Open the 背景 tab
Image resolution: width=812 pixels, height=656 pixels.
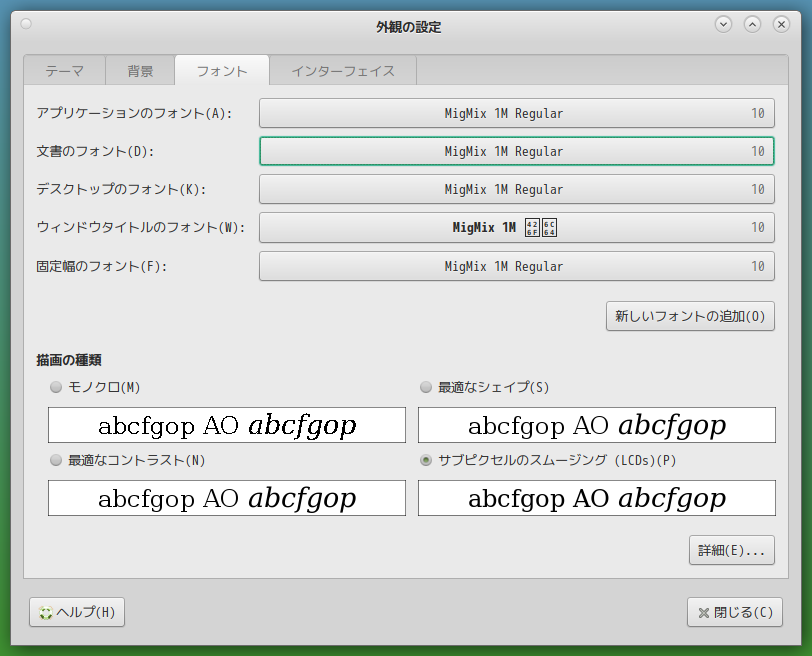click(140, 70)
